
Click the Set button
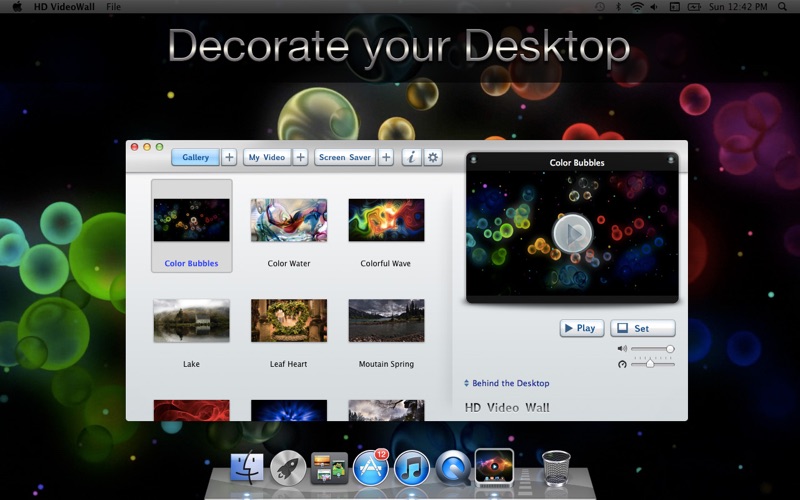click(642, 328)
